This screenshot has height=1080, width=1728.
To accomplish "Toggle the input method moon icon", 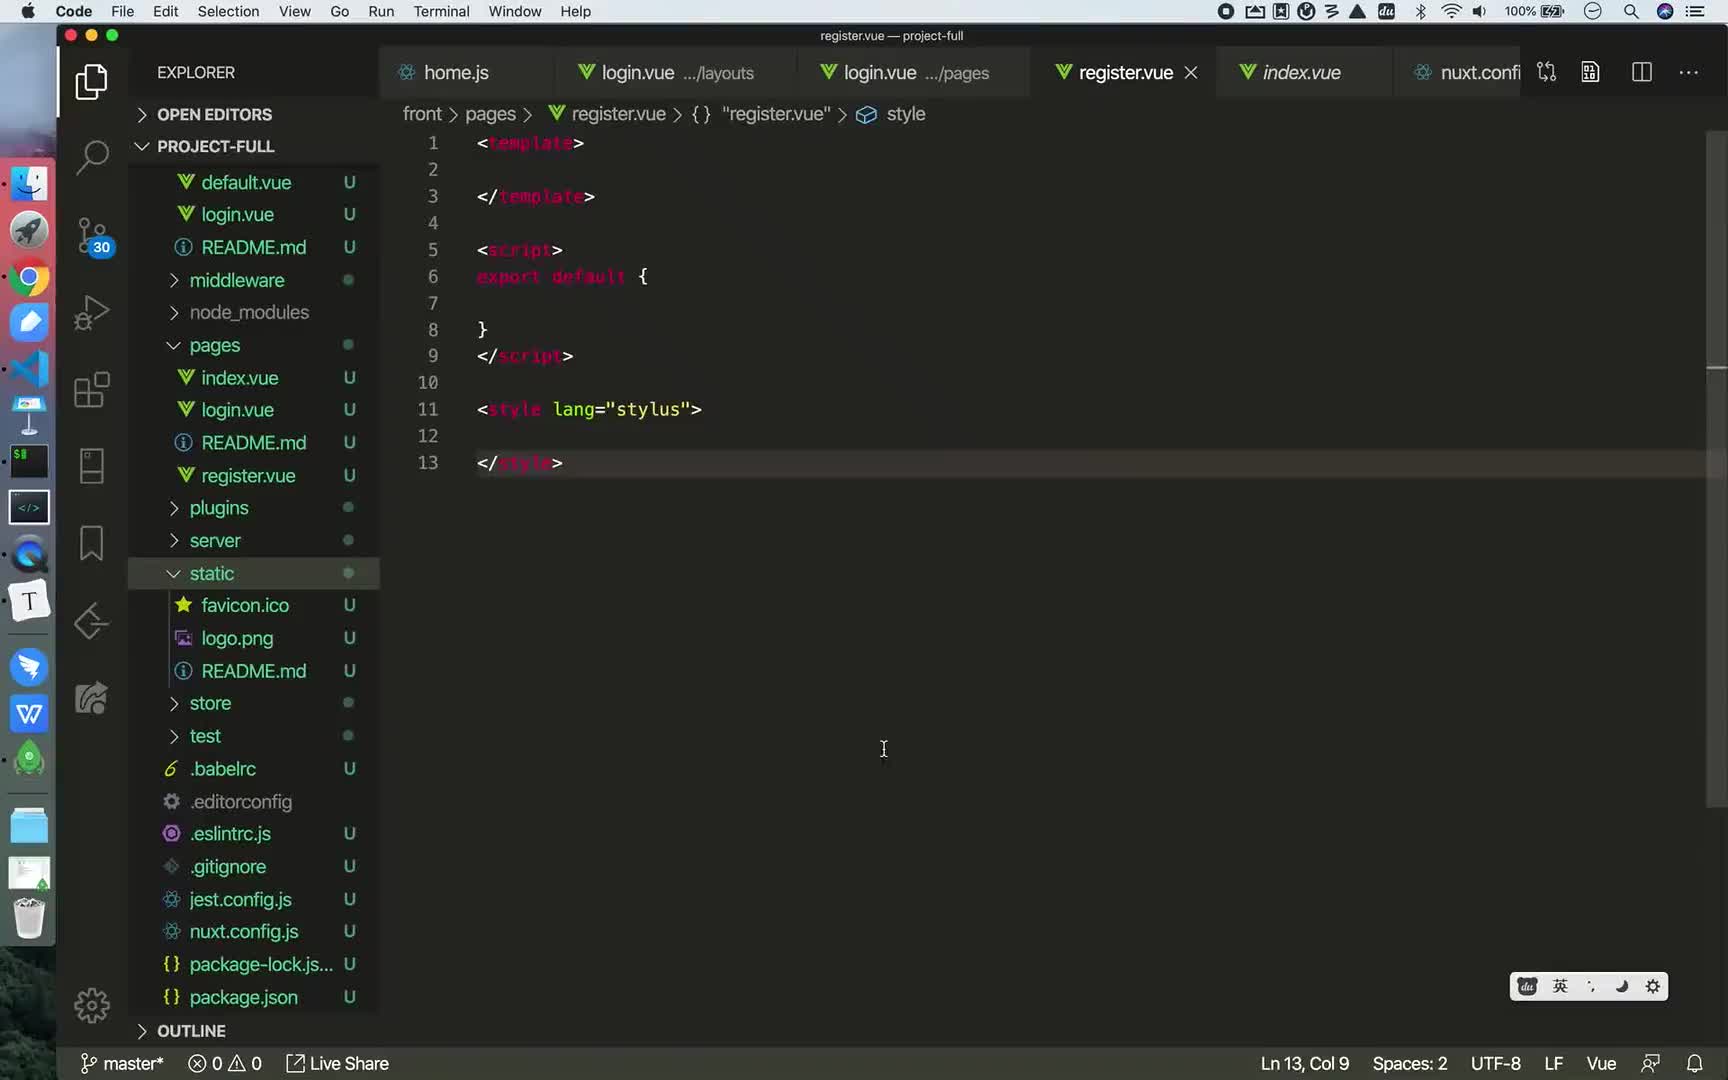I will click(x=1622, y=986).
